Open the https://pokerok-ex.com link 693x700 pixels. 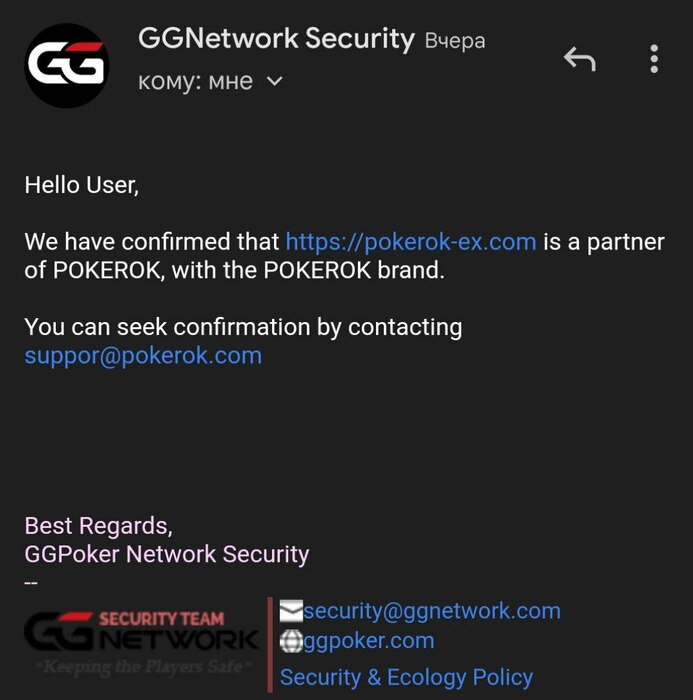(x=411, y=242)
